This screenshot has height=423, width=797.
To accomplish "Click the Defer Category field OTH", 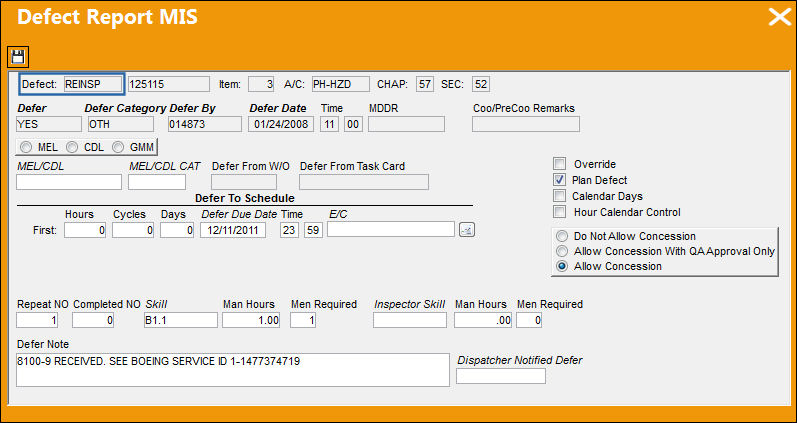I will [121, 124].
